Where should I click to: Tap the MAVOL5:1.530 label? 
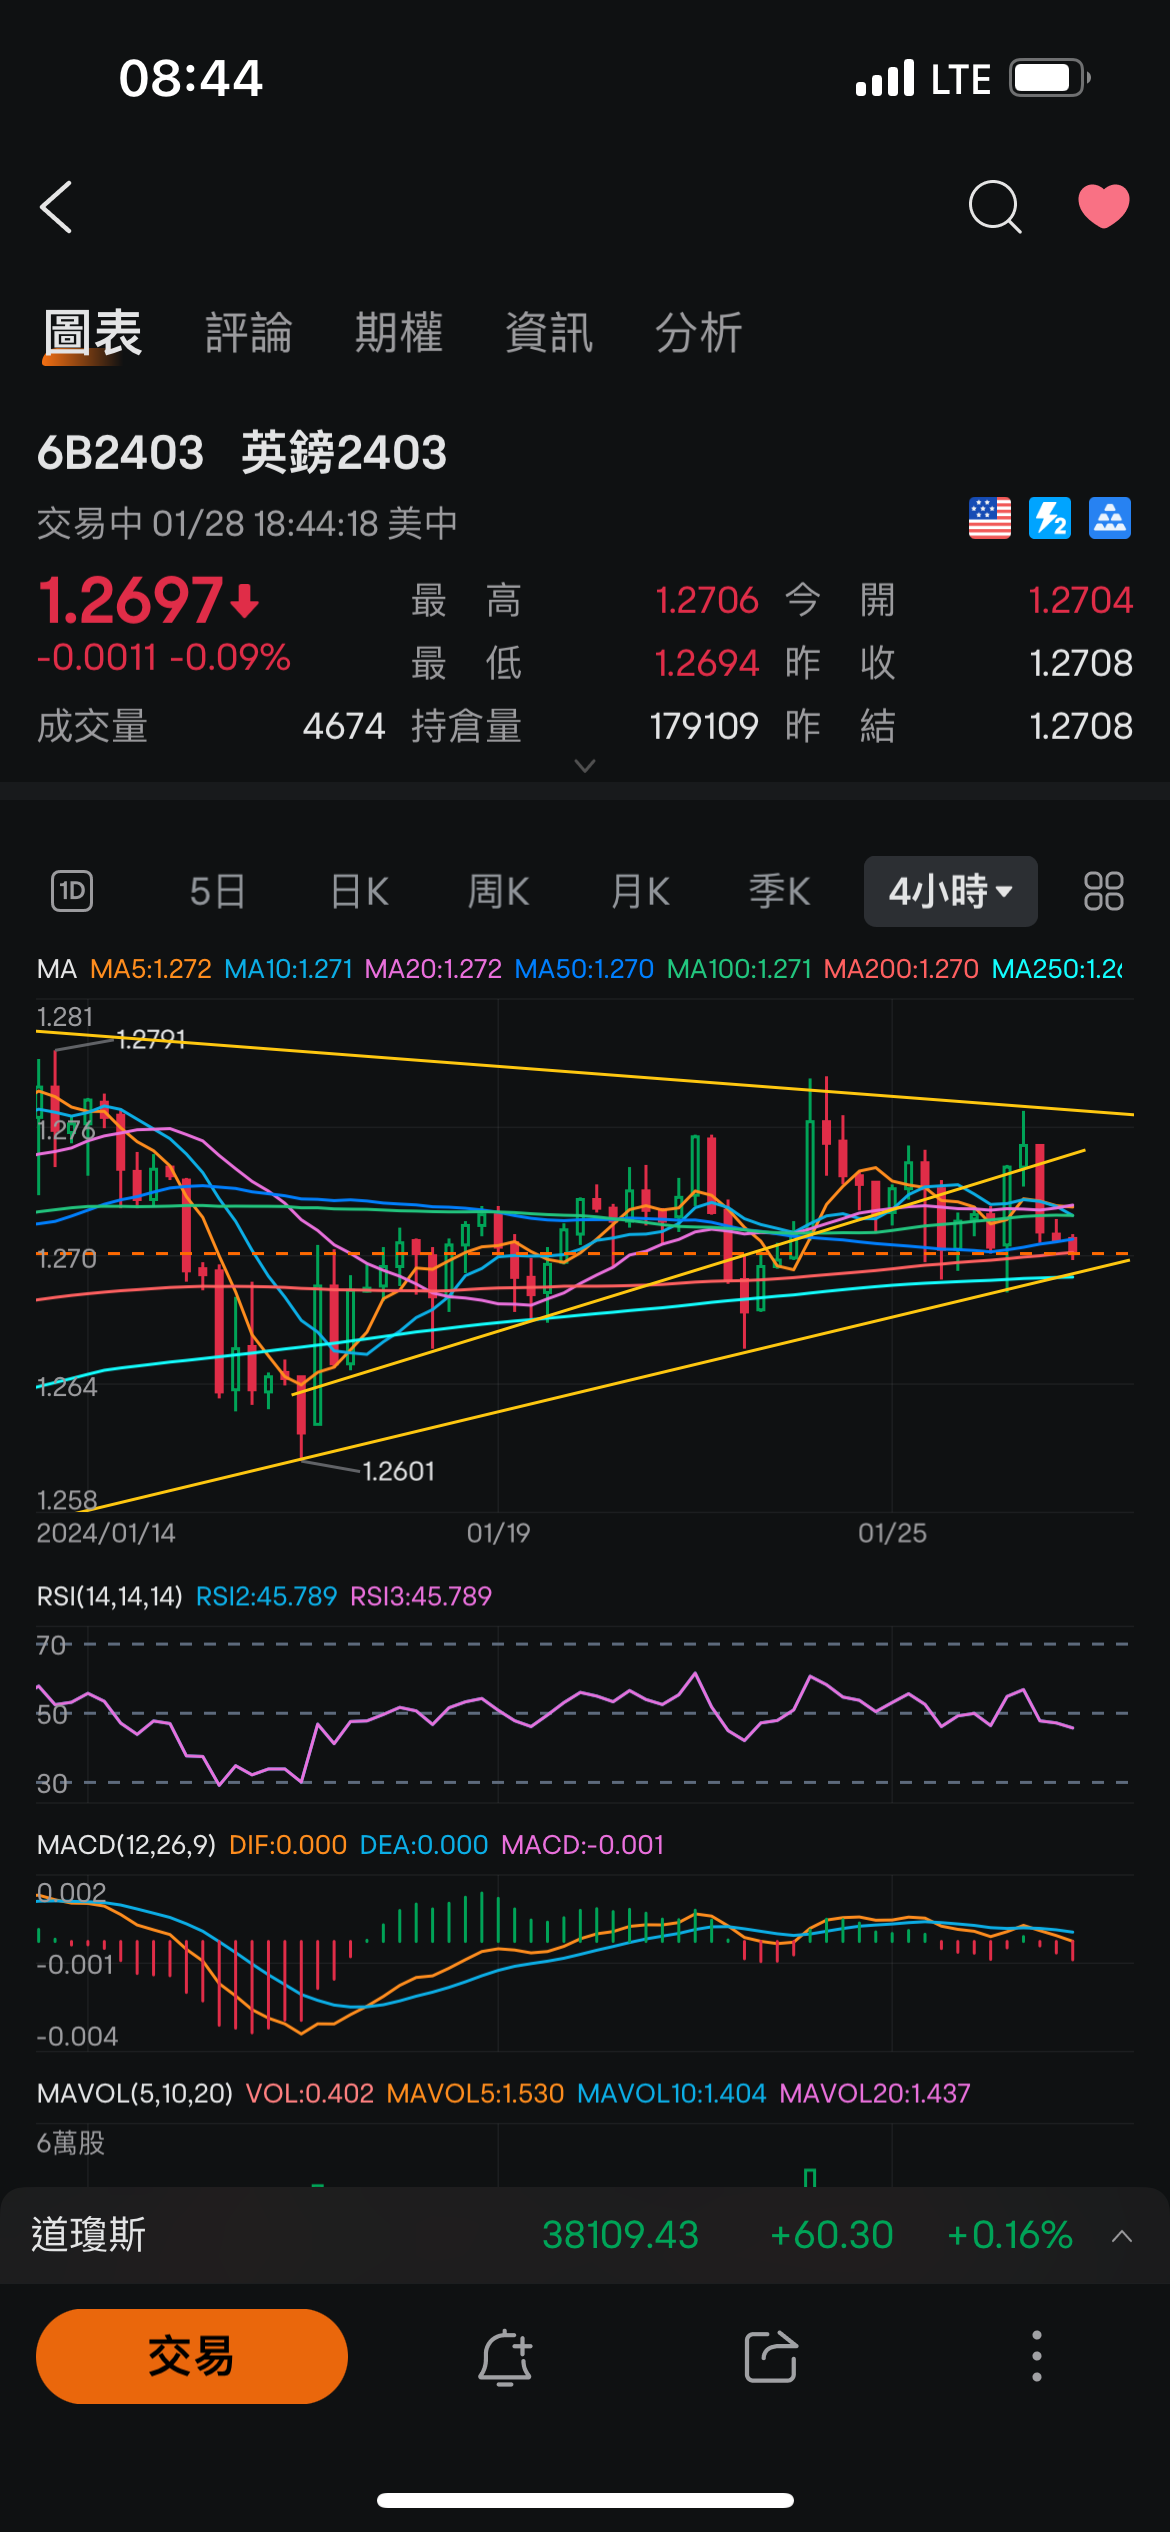coord(475,2094)
